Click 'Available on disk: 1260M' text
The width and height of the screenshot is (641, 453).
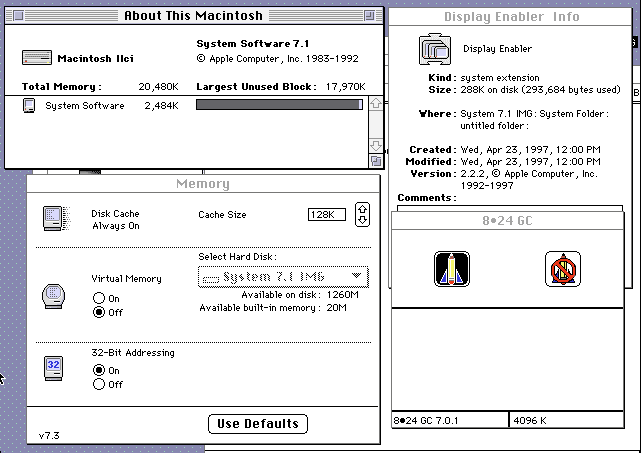point(300,295)
